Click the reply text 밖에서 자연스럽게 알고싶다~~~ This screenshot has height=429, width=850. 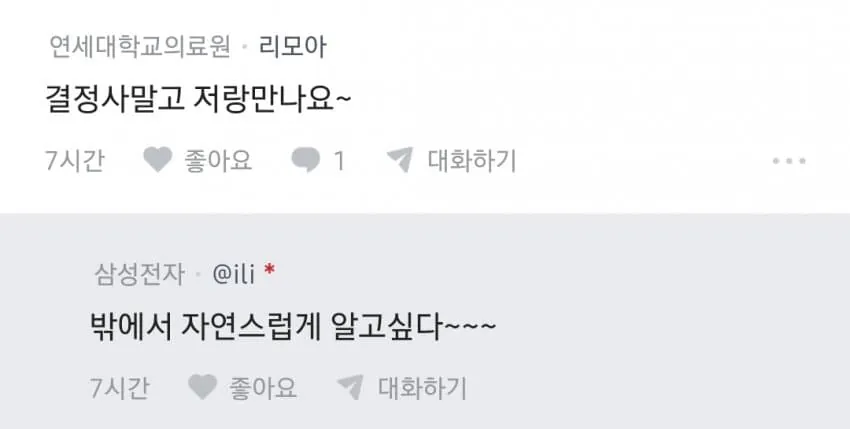293,328
